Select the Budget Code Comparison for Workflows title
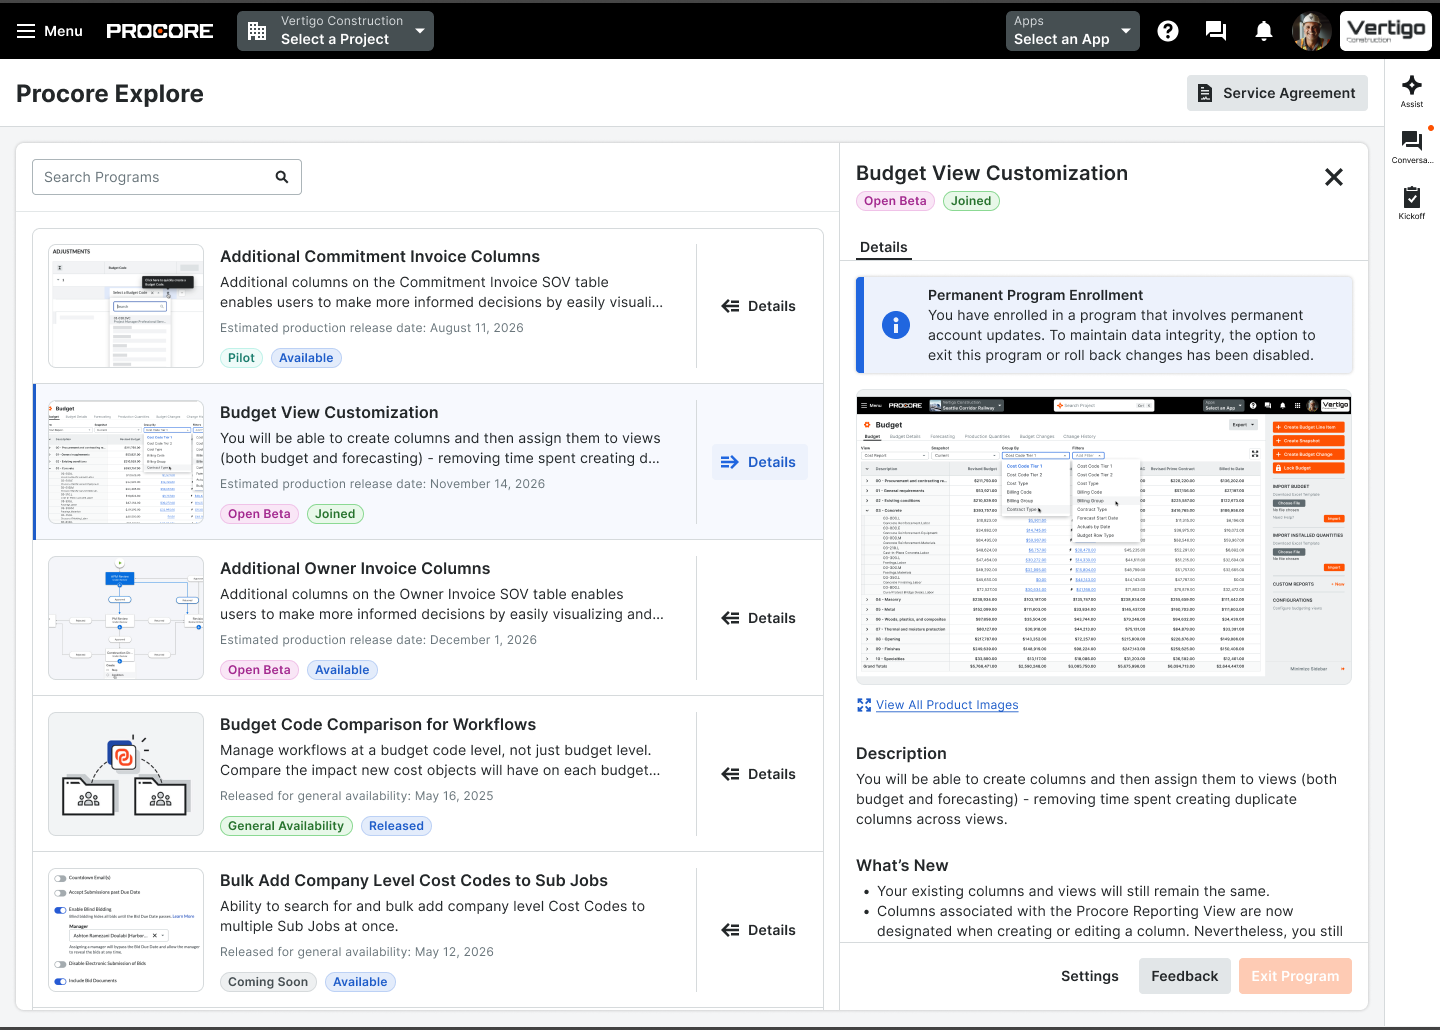This screenshot has width=1440, height=1030. click(378, 725)
